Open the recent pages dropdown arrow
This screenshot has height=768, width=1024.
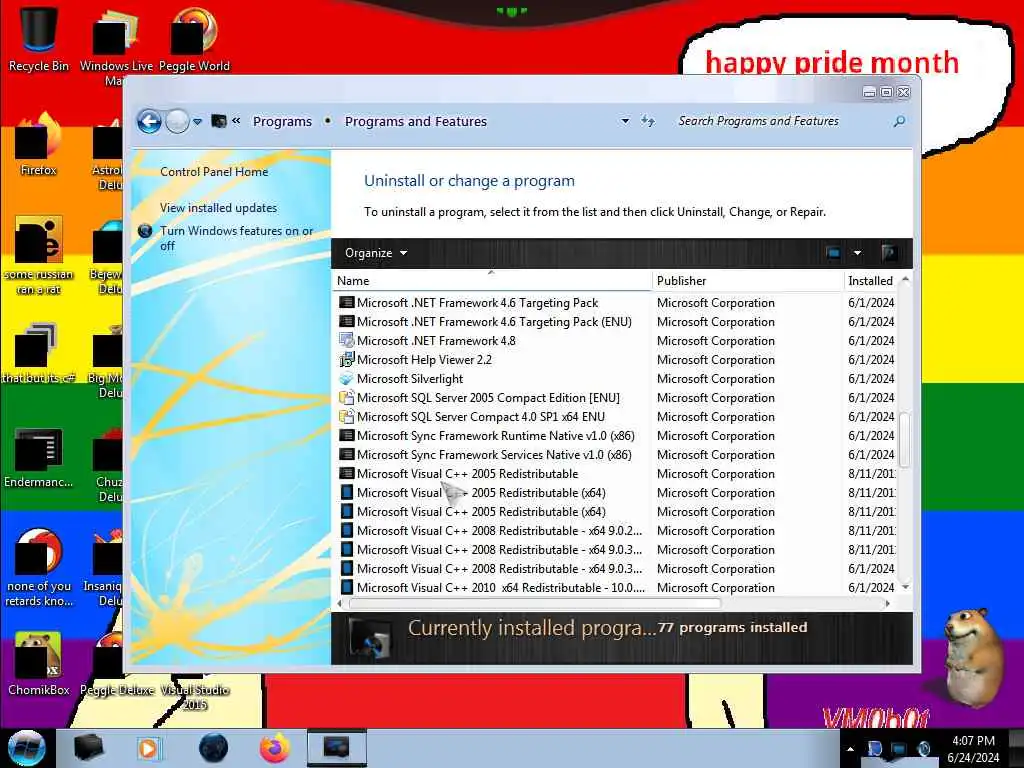point(197,121)
